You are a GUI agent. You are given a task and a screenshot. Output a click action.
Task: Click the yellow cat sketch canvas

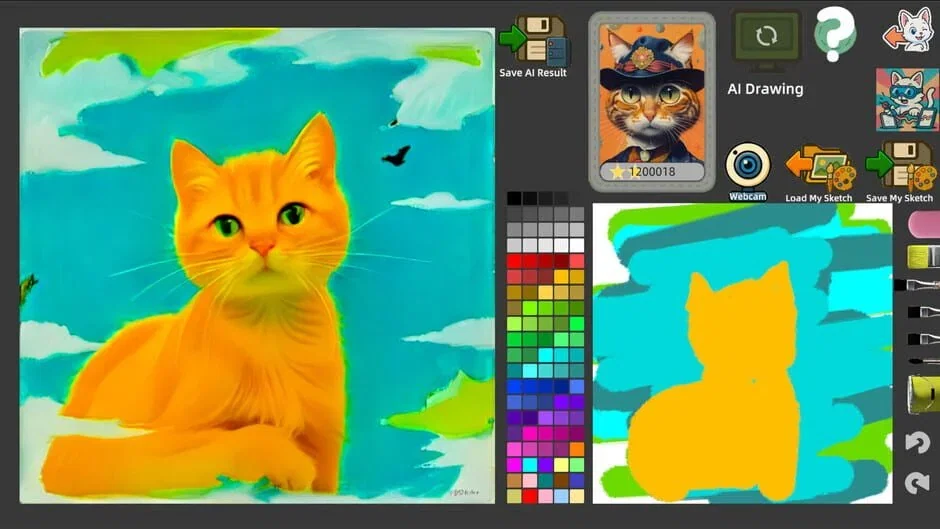[x=741, y=352]
